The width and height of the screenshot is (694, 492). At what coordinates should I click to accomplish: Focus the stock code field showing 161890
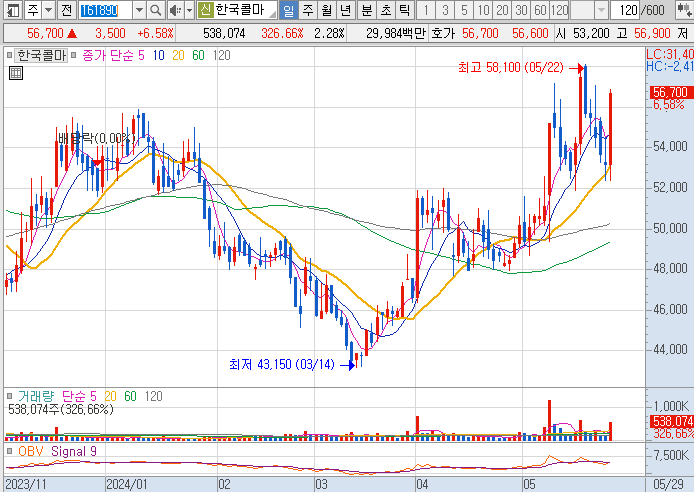click(x=105, y=10)
